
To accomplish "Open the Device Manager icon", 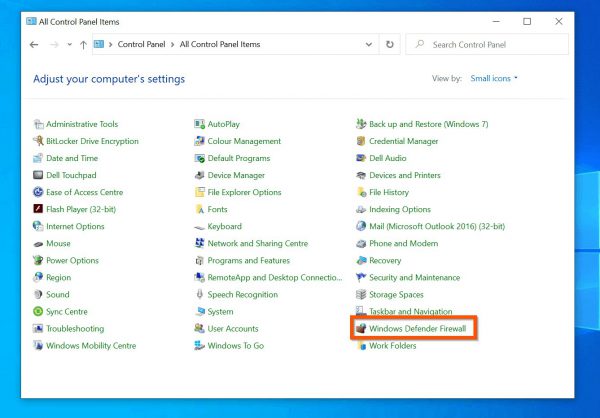I will [x=200, y=176].
